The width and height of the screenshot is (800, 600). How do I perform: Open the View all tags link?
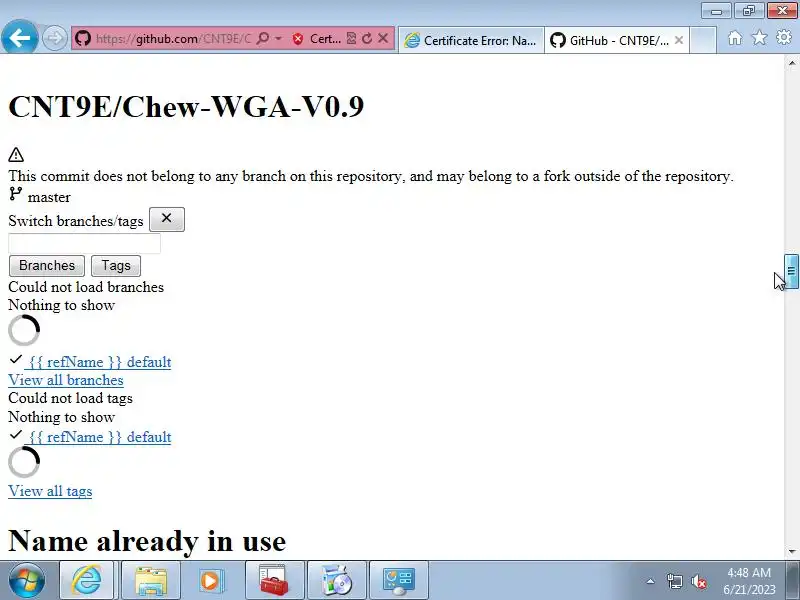pos(50,491)
